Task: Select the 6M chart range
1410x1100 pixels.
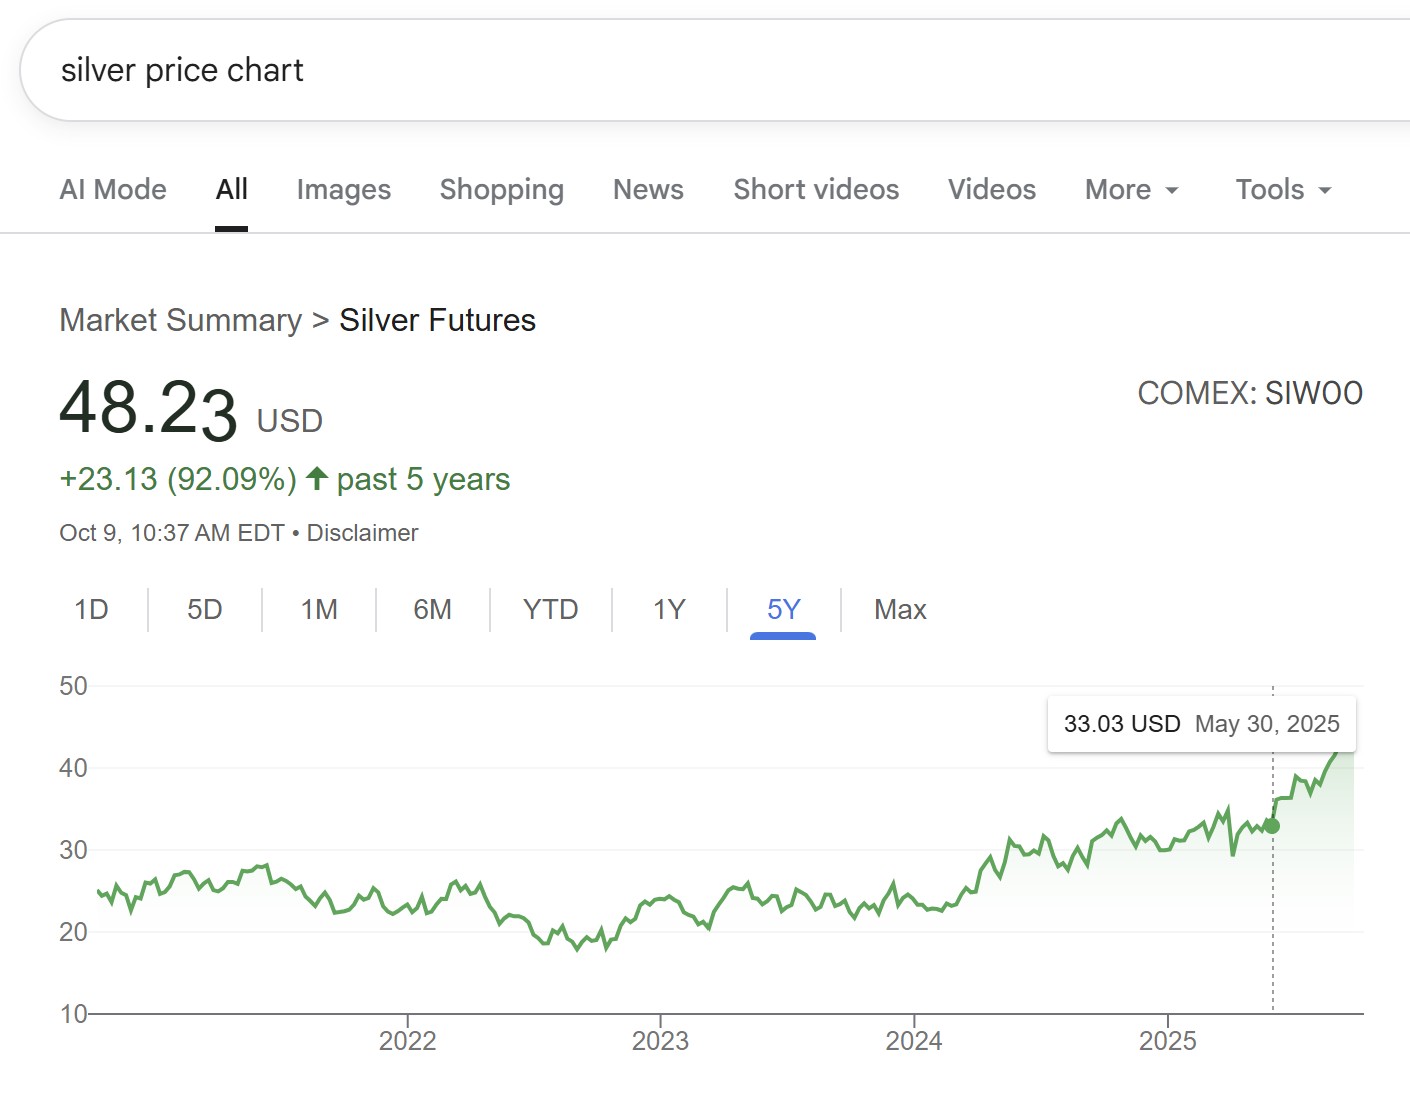Action: click(x=433, y=610)
